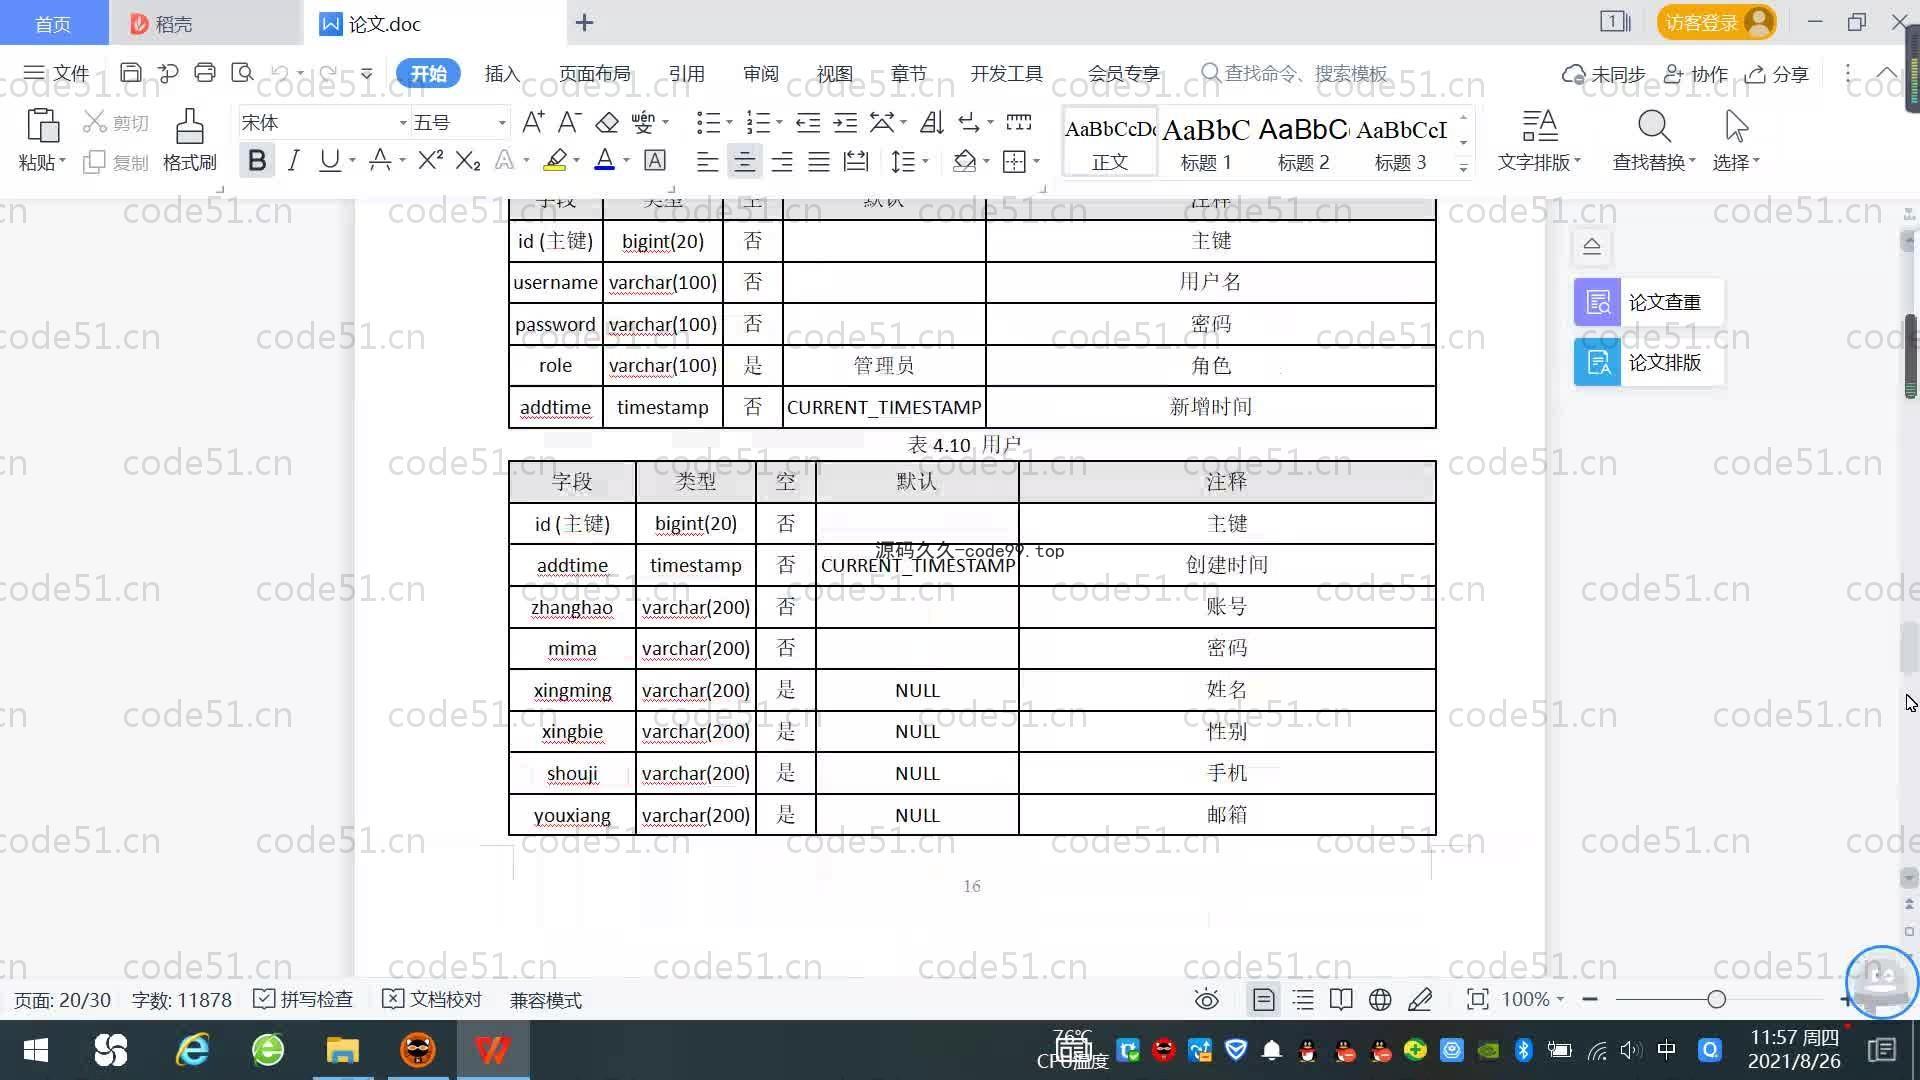Toggle Bold formatting
This screenshot has width=1920, height=1080.
257,161
